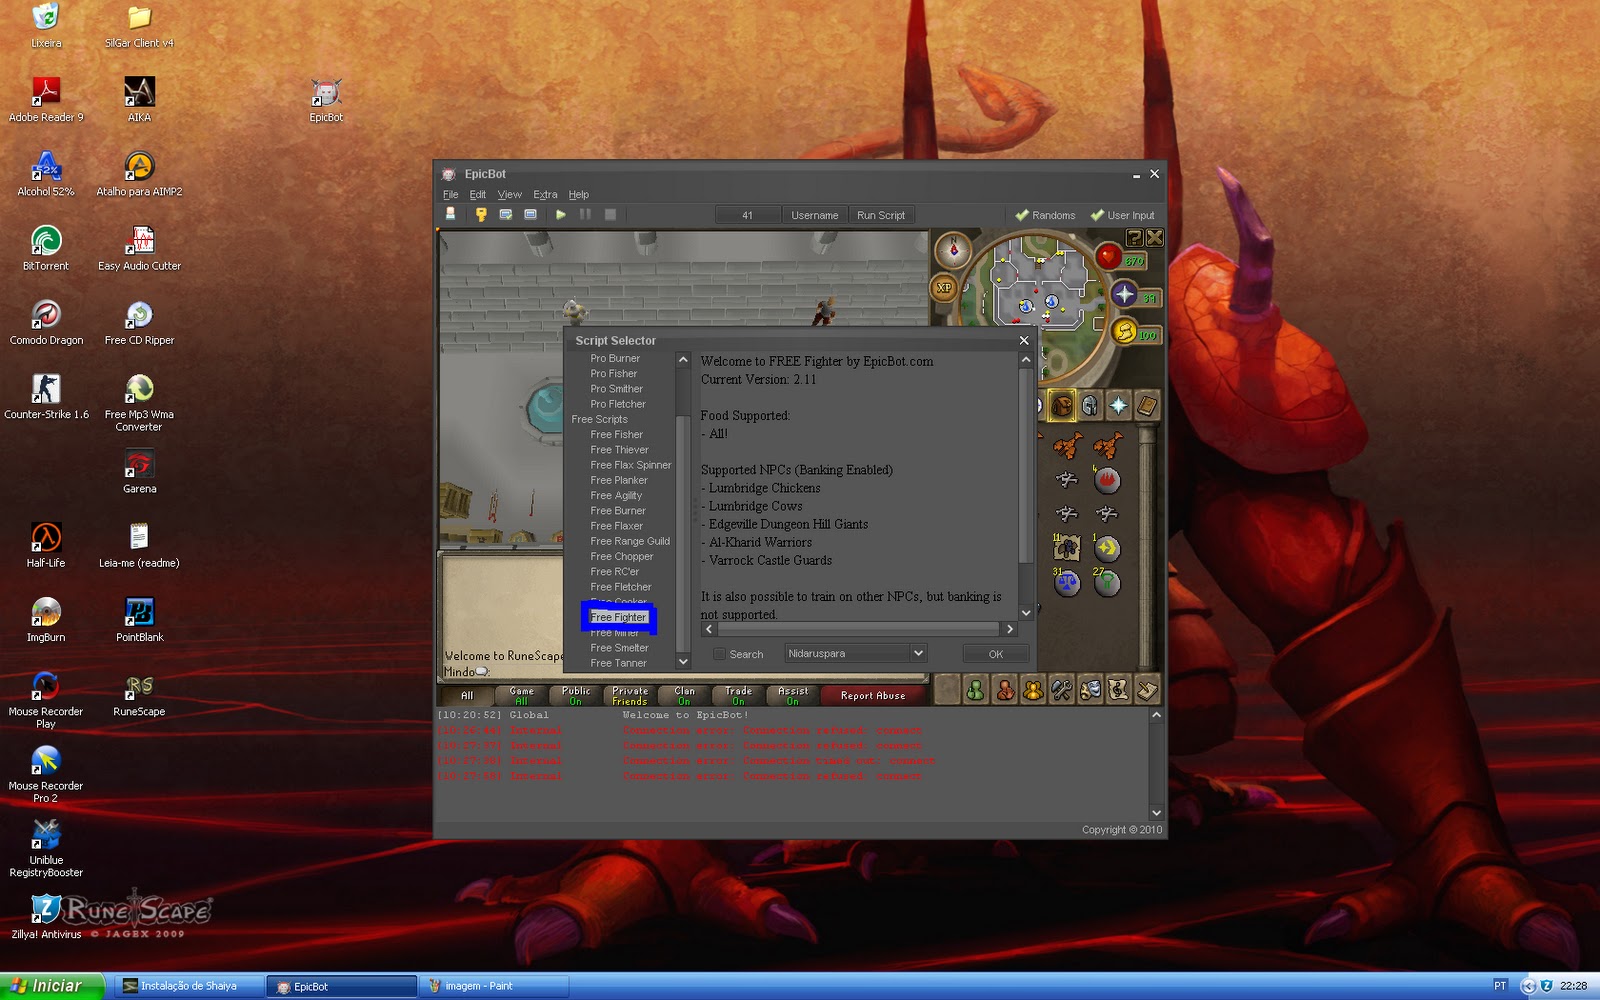
Task: Select the Counter-Strike 1.6 desktop icon
Action: (46, 396)
